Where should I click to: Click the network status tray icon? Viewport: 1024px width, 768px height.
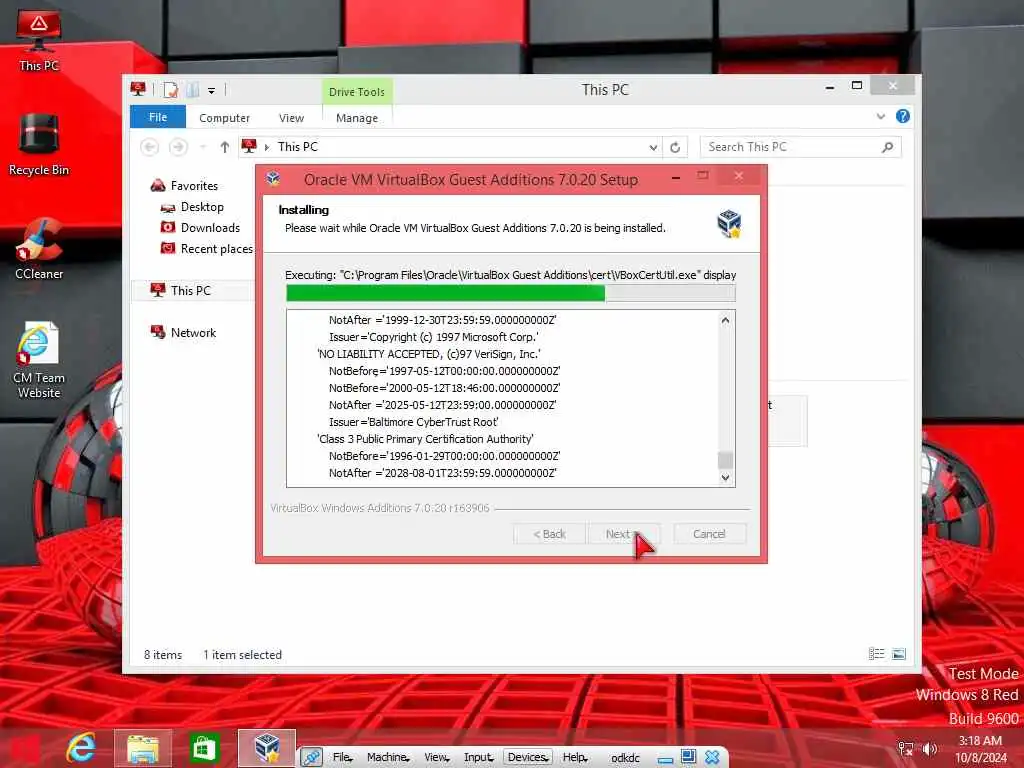[x=905, y=748]
